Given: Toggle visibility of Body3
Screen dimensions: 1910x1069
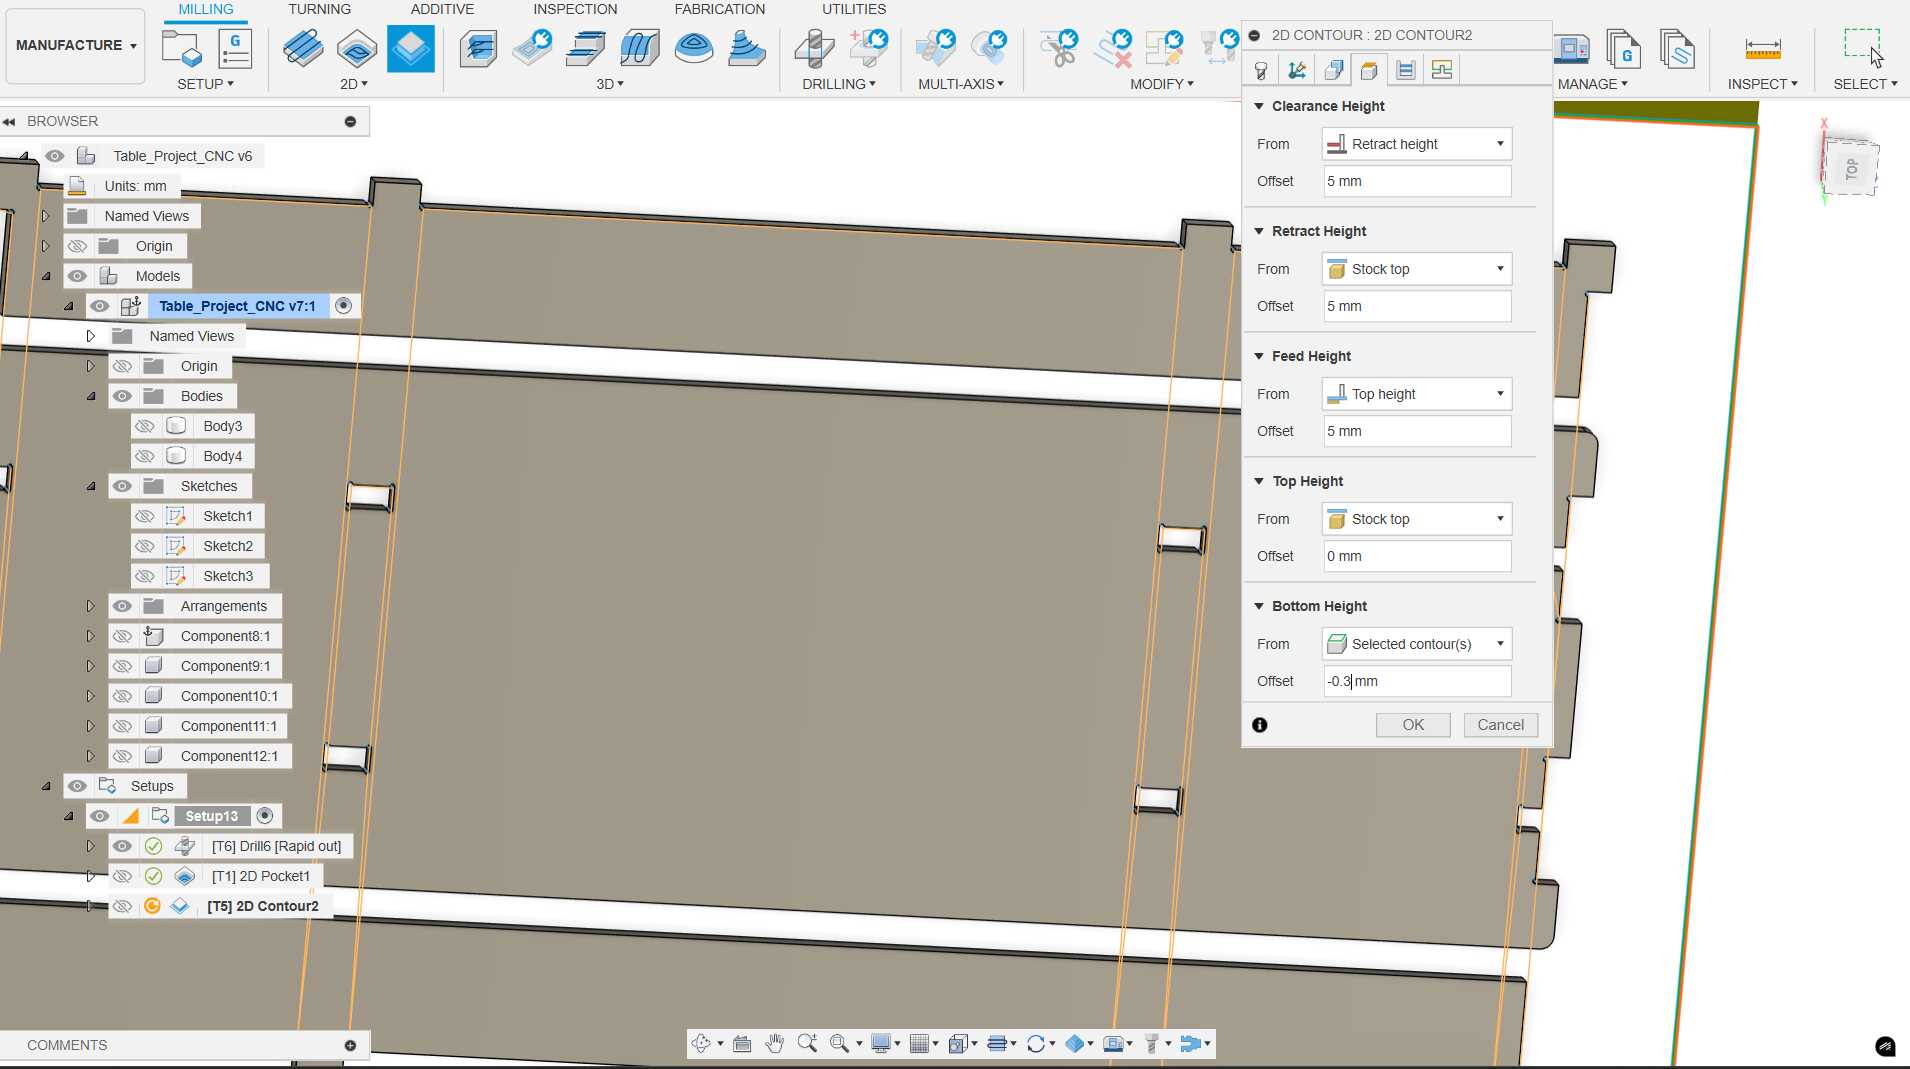Looking at the screenshot, I should pyautogui.click(x=145, y=426).
